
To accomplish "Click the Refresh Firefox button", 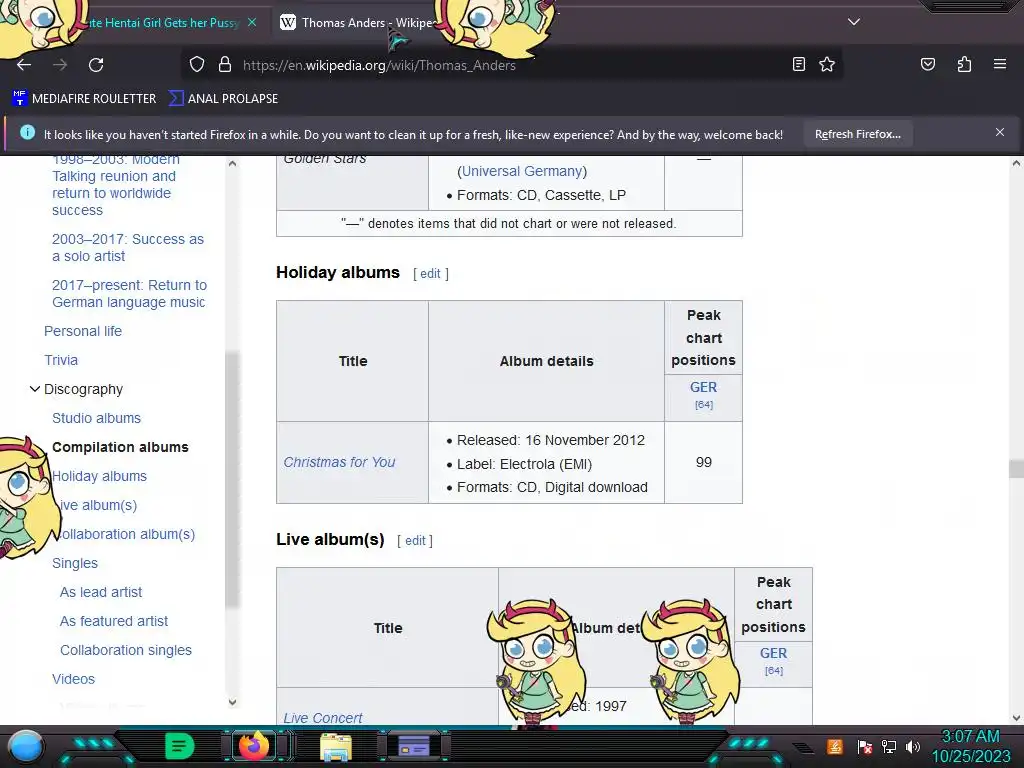I will pyautogui.click(x=857, y=134).
